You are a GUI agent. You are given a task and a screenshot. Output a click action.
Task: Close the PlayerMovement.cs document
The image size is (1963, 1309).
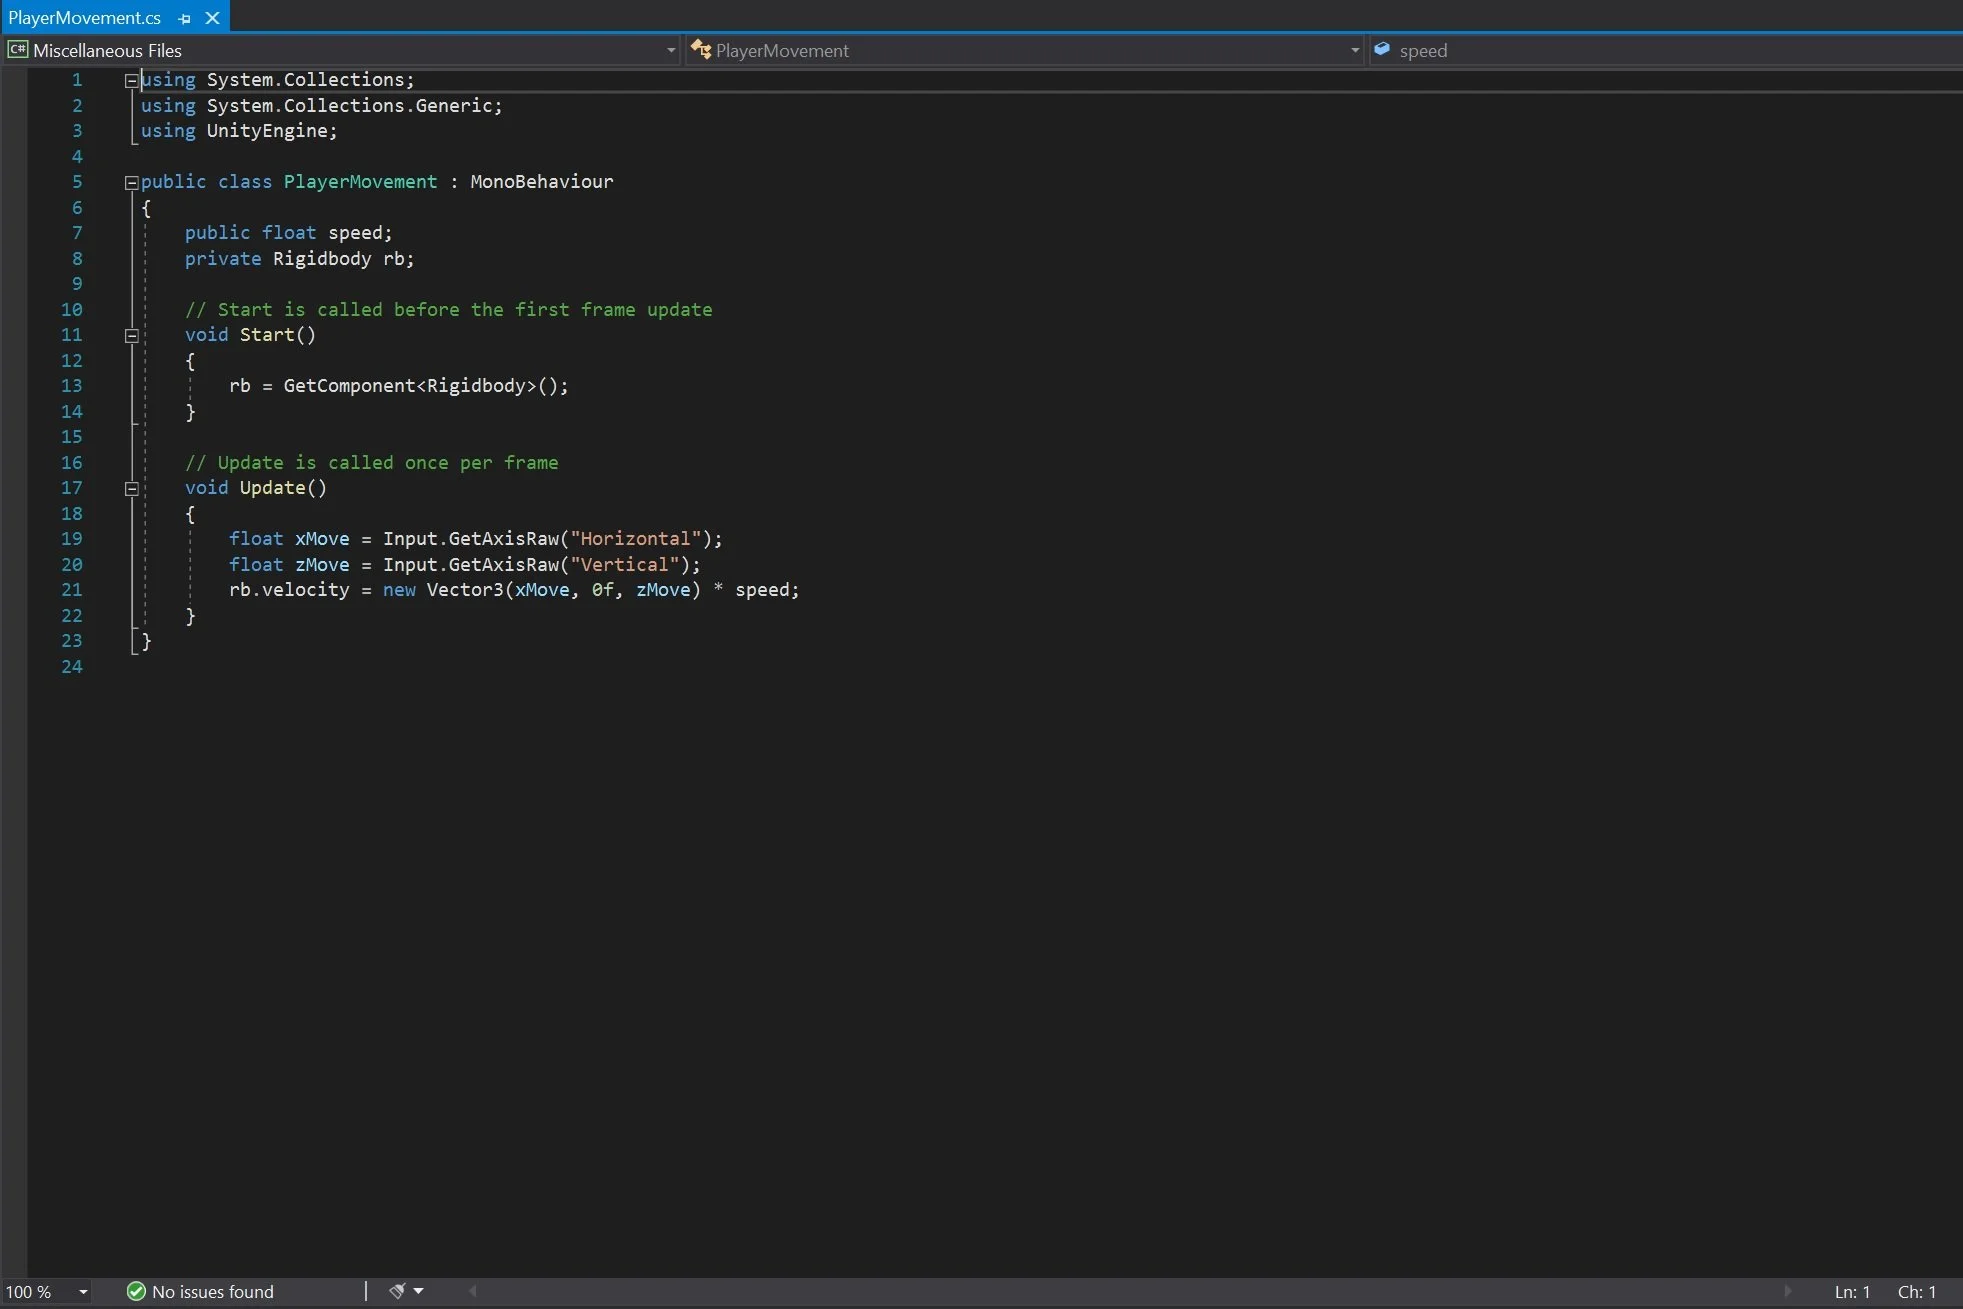click(x=212, y=18)
